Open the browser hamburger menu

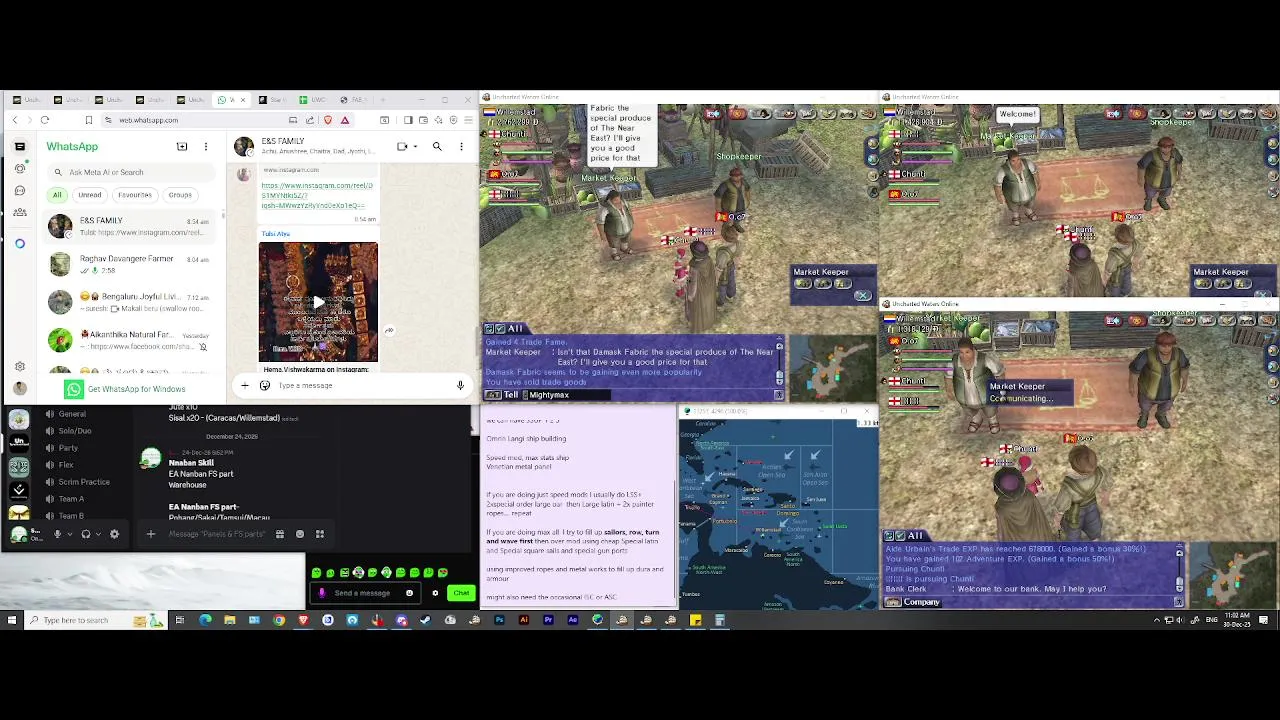469,120
